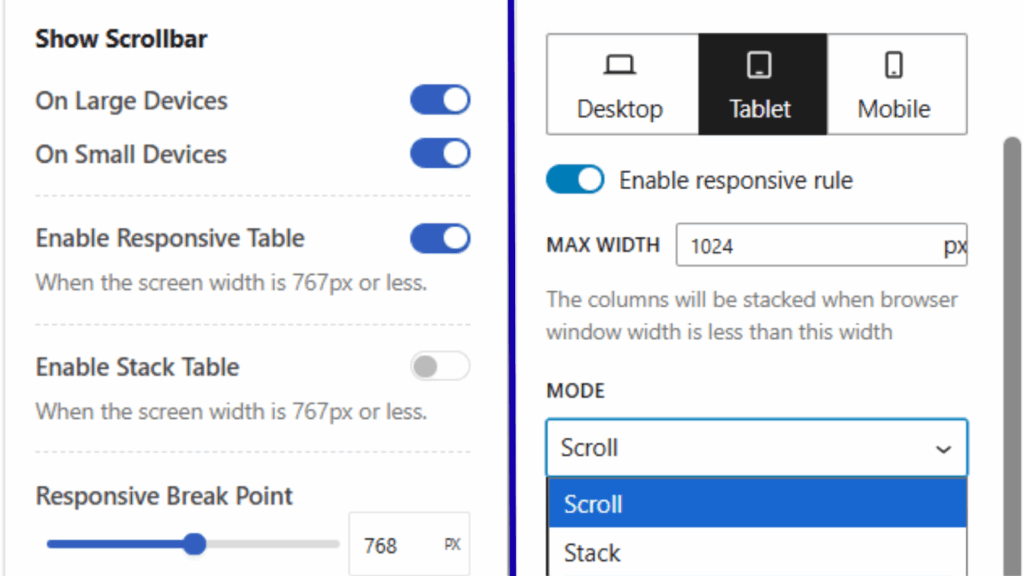Disable the Enable Responsive Table switch
Image resolution: width=1024 pixels, height=576 pixels.
coord(440,238)
